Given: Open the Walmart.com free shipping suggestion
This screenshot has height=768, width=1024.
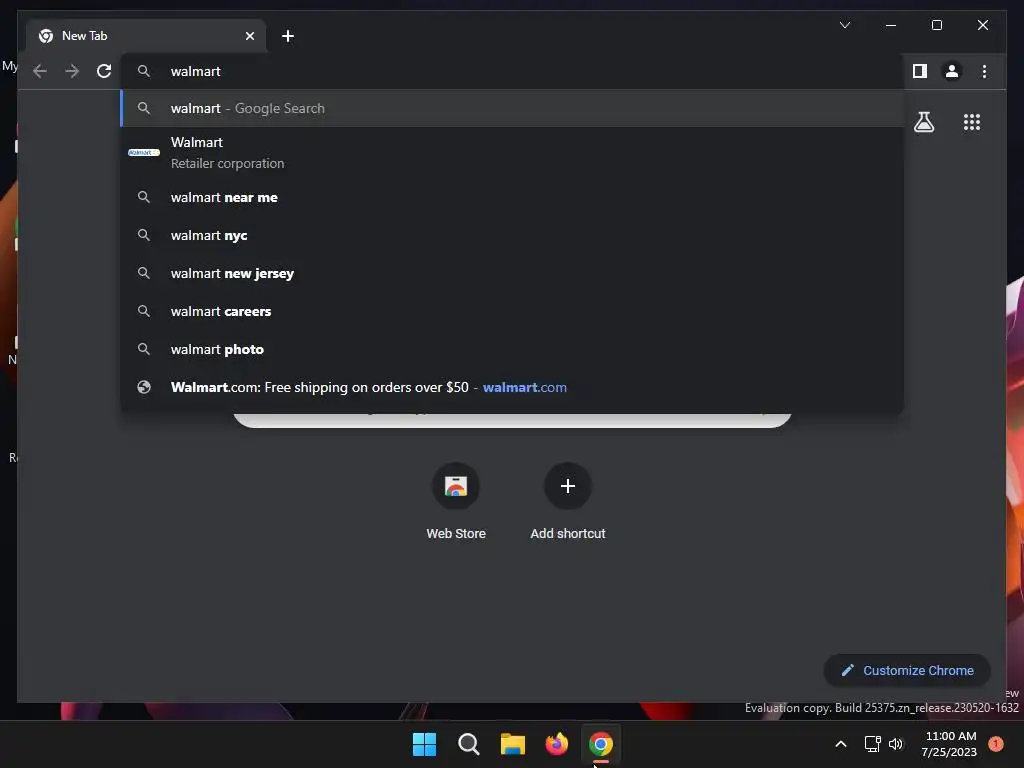Looking at the screenshot, I should click(513, 387).
